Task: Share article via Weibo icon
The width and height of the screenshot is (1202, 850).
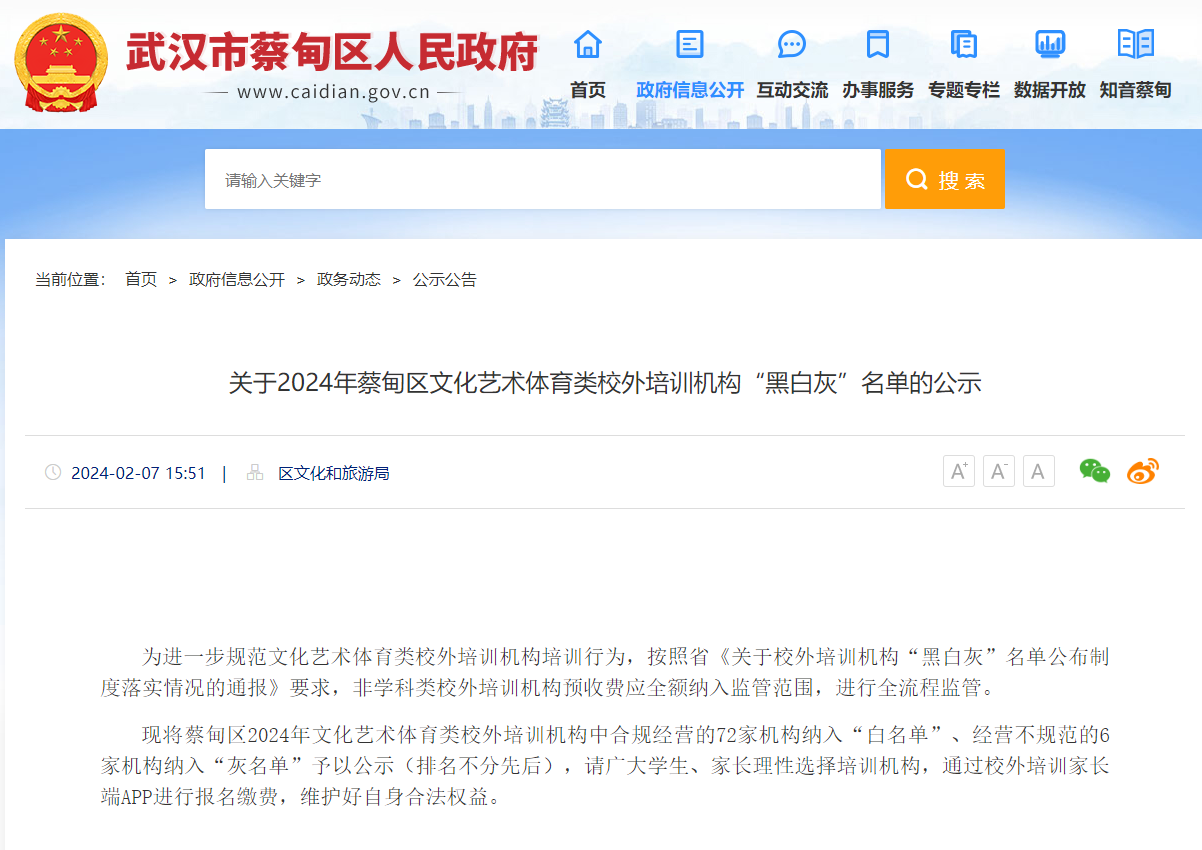Action: point(1143,471)
